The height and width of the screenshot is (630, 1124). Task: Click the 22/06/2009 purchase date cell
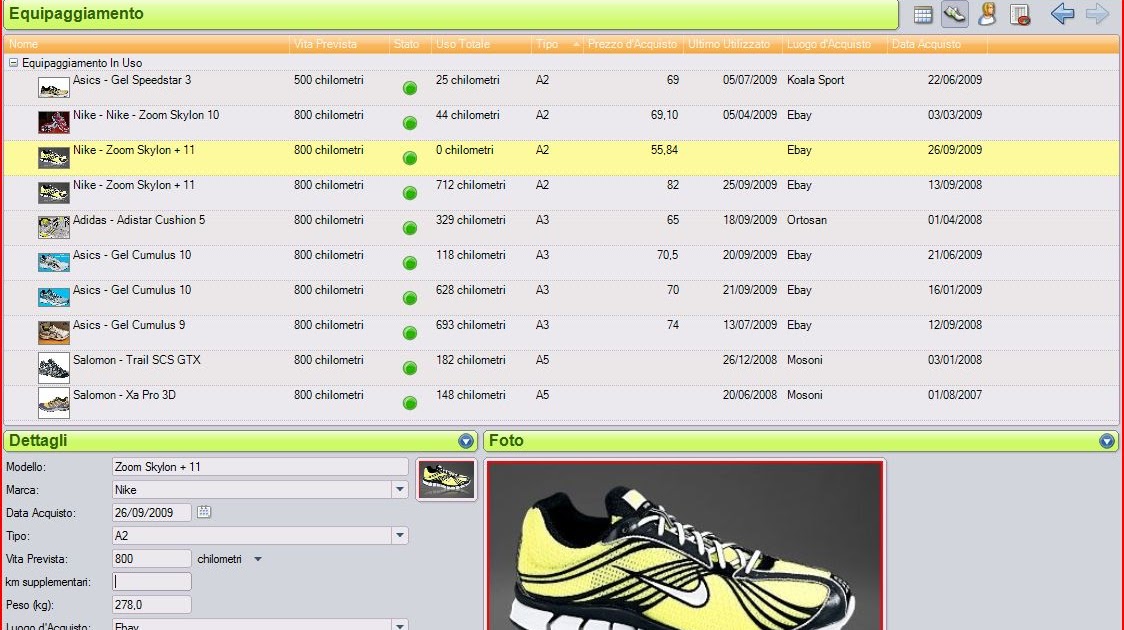(955, 80)
